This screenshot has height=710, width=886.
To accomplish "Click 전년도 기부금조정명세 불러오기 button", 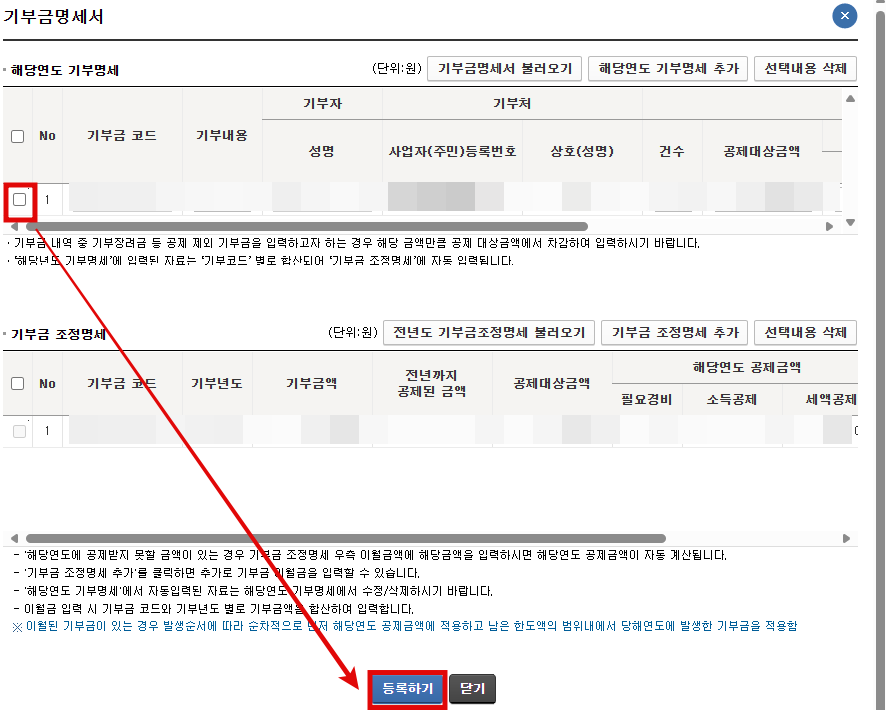I will pyautogui.click(x=489, y=333).
